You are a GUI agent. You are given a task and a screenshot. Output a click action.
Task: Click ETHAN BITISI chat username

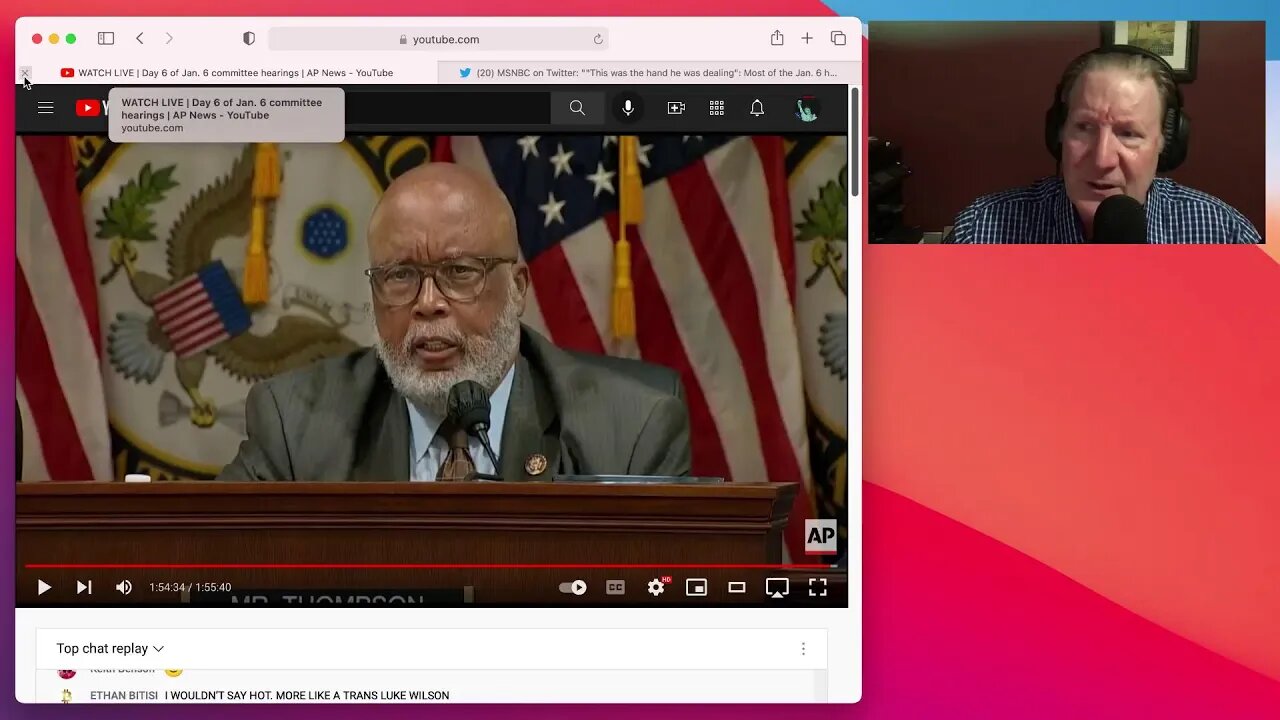click(x=124, y=696)
